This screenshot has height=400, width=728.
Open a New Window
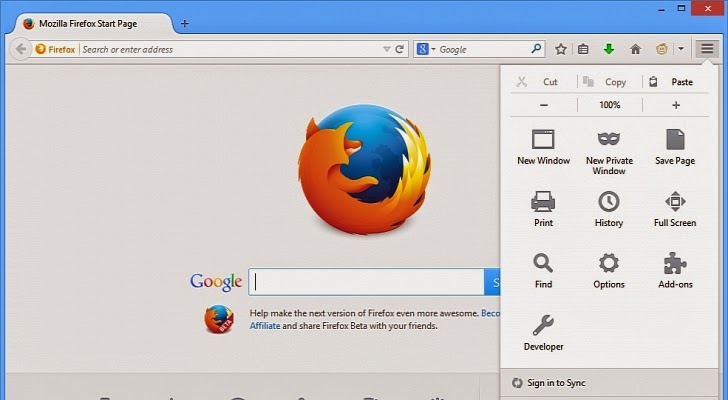click(x=543, y=148)
